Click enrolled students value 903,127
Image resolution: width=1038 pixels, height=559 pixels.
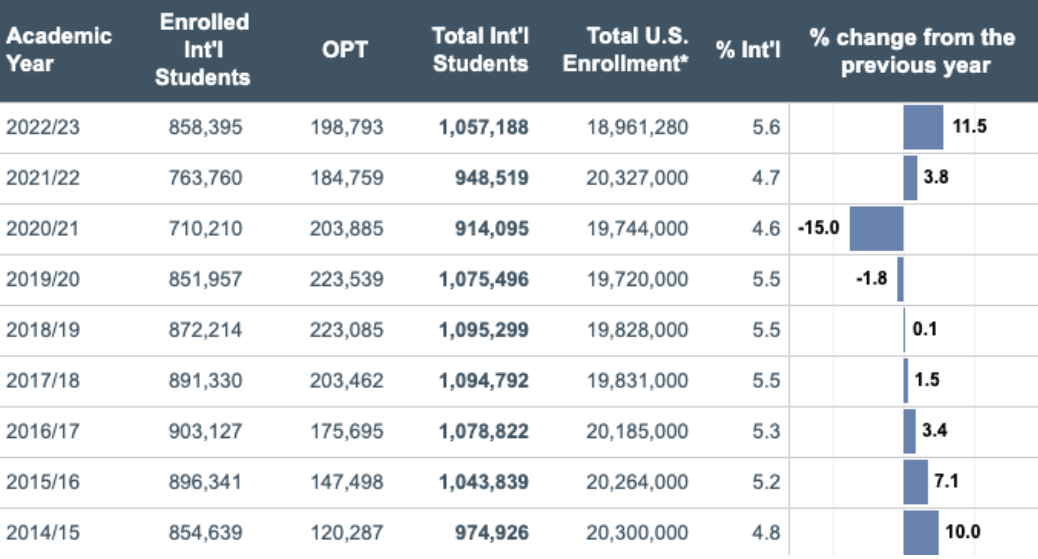pyautogui.click(x=205, y=431)
